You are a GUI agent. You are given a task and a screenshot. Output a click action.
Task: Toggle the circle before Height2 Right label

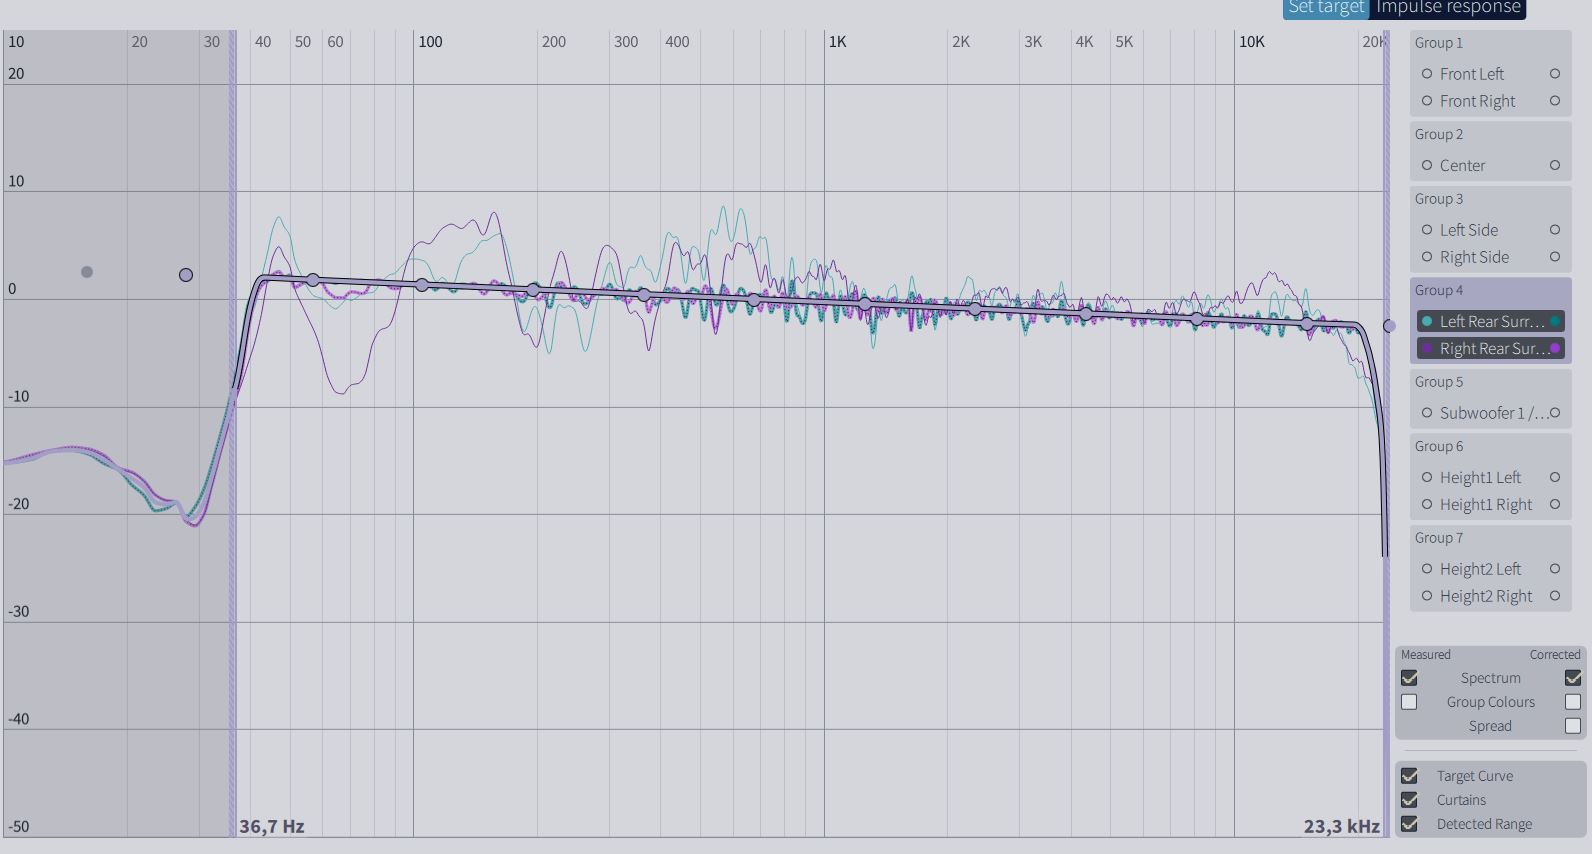1427,596
